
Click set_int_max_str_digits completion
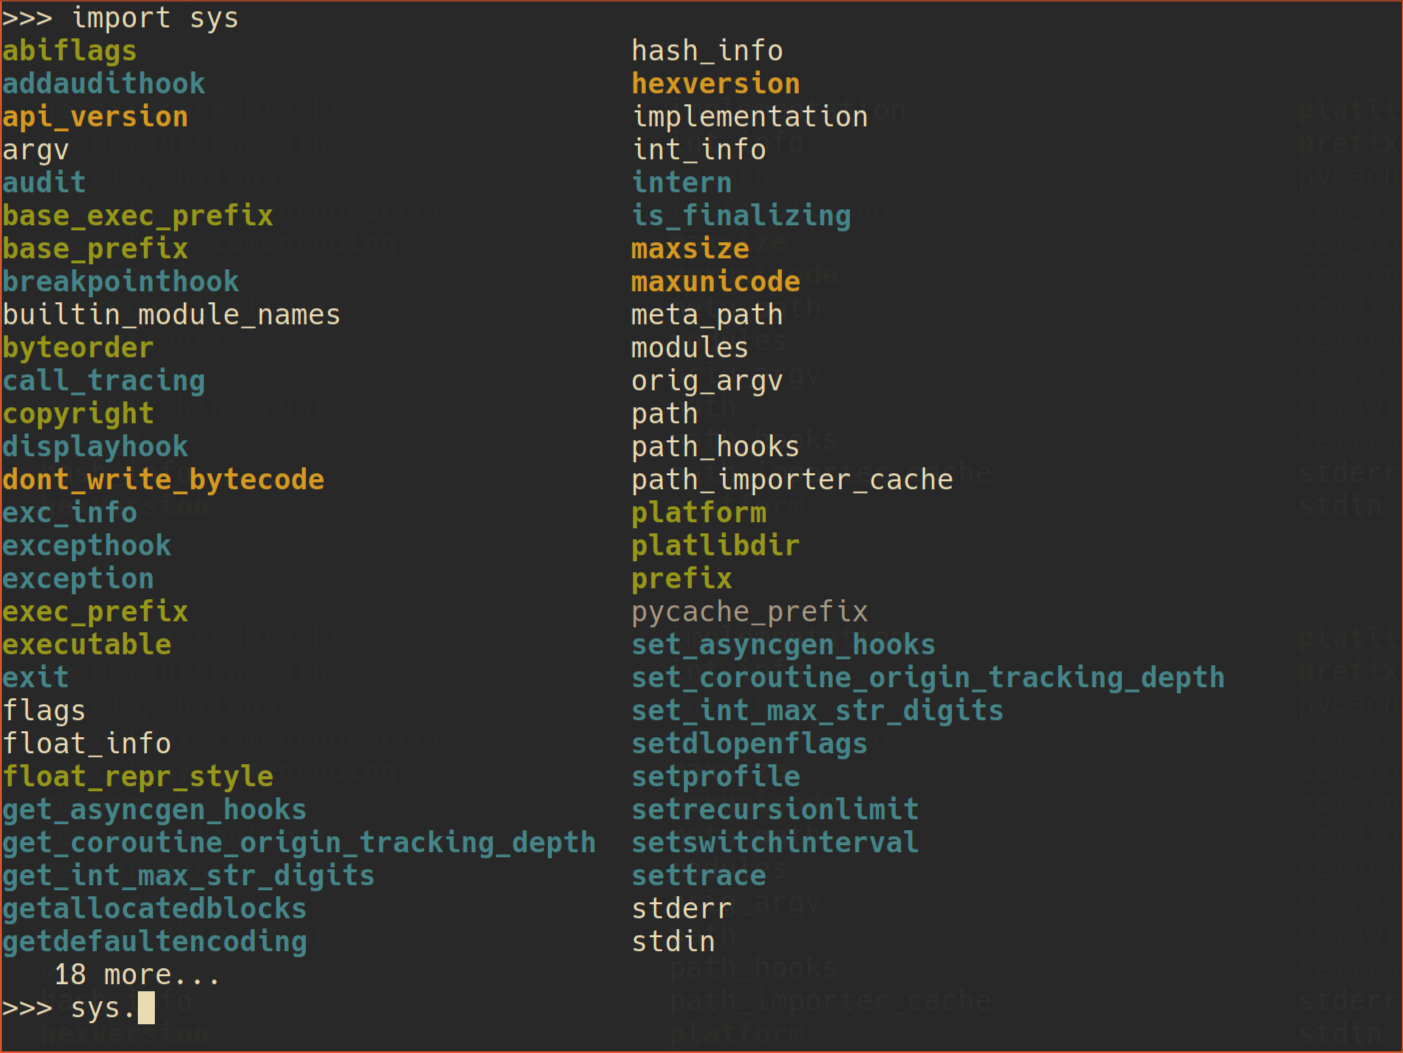pyautogui.click(x=817, y=711)
